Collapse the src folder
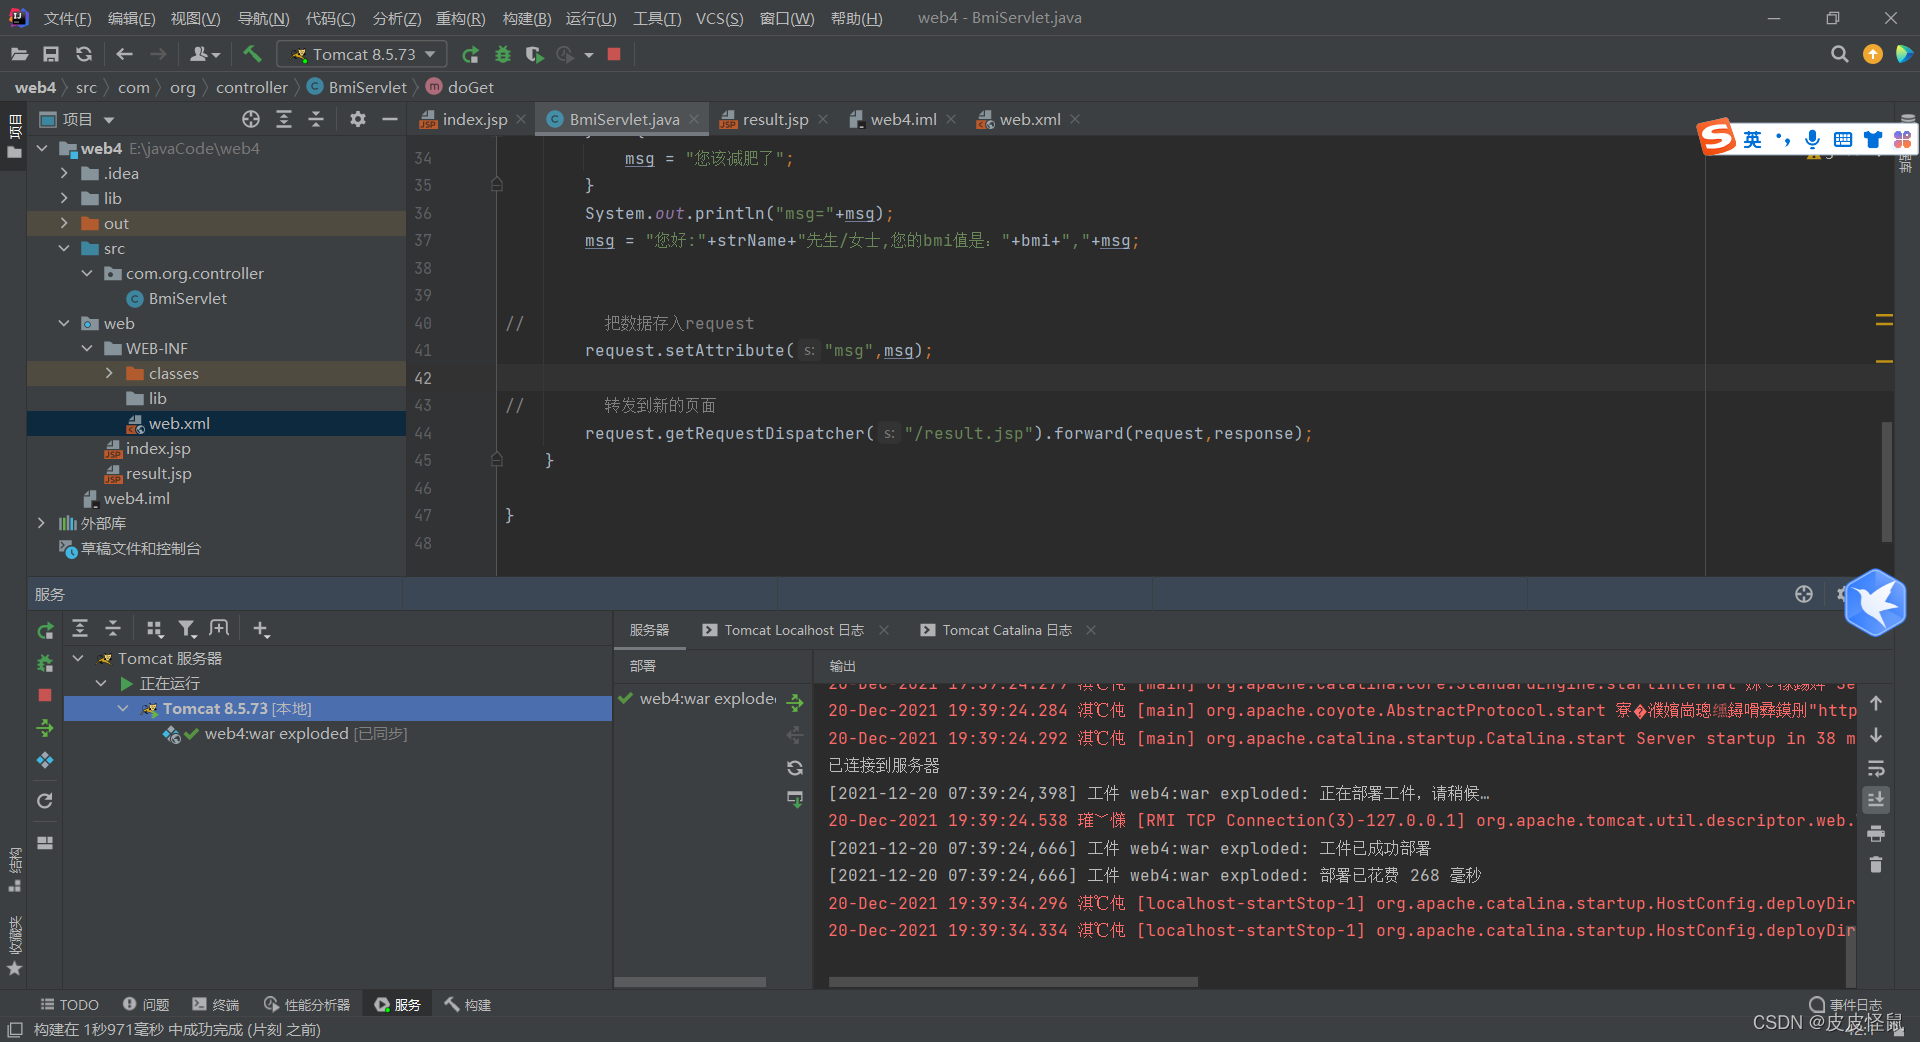1920x1042 pixels. [x=64, y=248]
